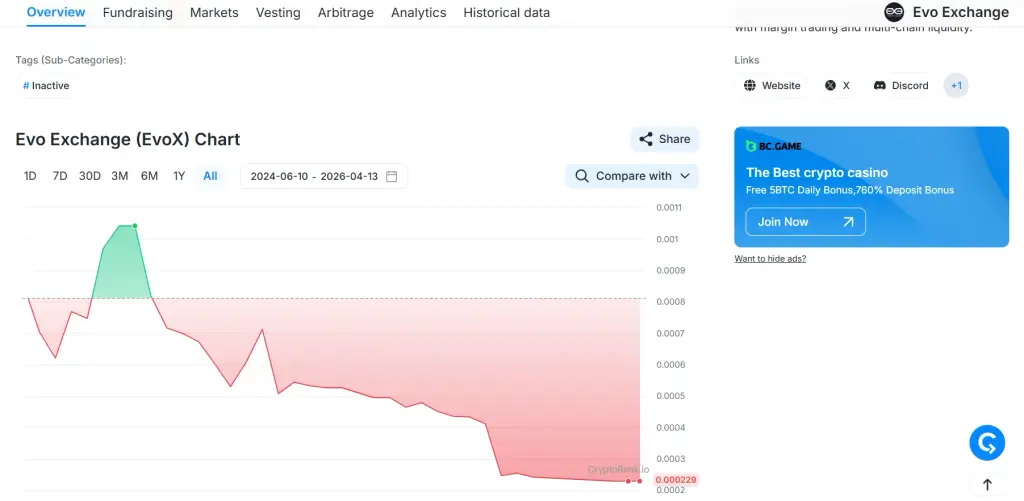Select the 3M chart range
The width and height of the screenshot is (1024, 501).
120,176
